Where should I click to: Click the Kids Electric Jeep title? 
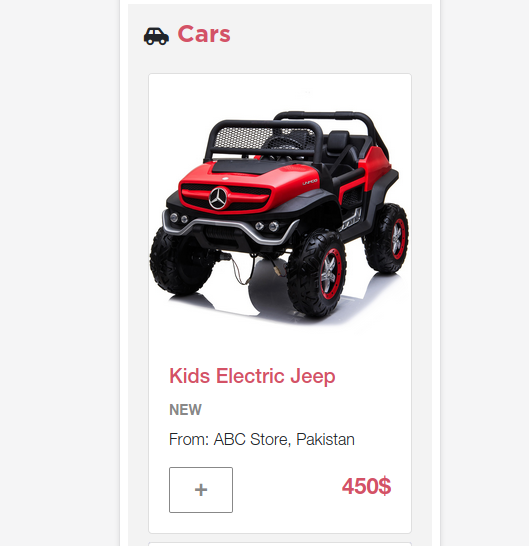click(x=252, y=376)
